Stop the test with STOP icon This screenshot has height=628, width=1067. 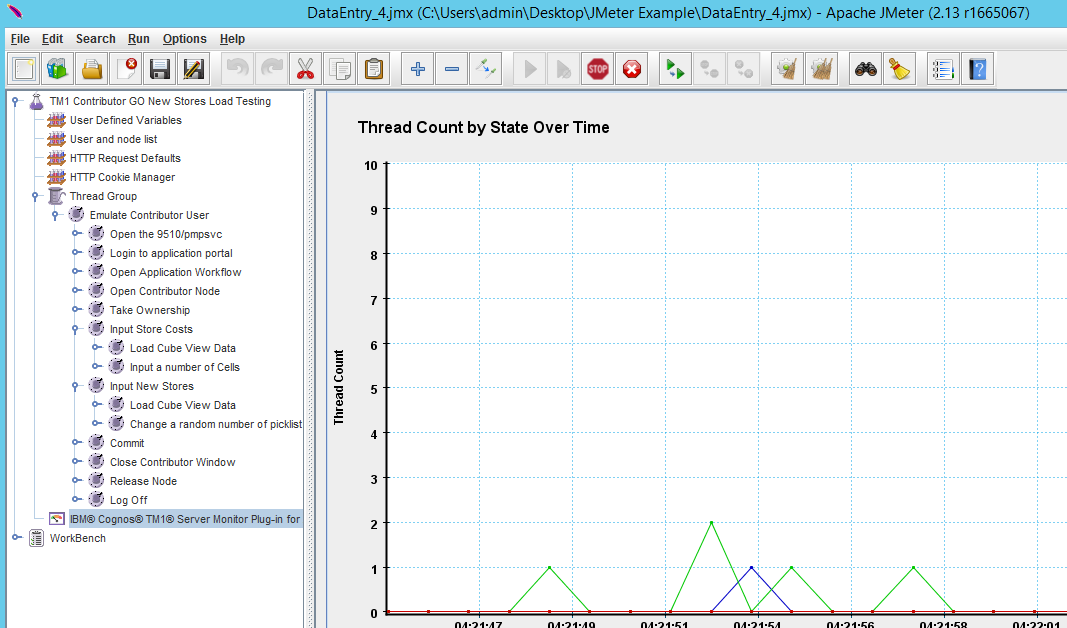597,69
